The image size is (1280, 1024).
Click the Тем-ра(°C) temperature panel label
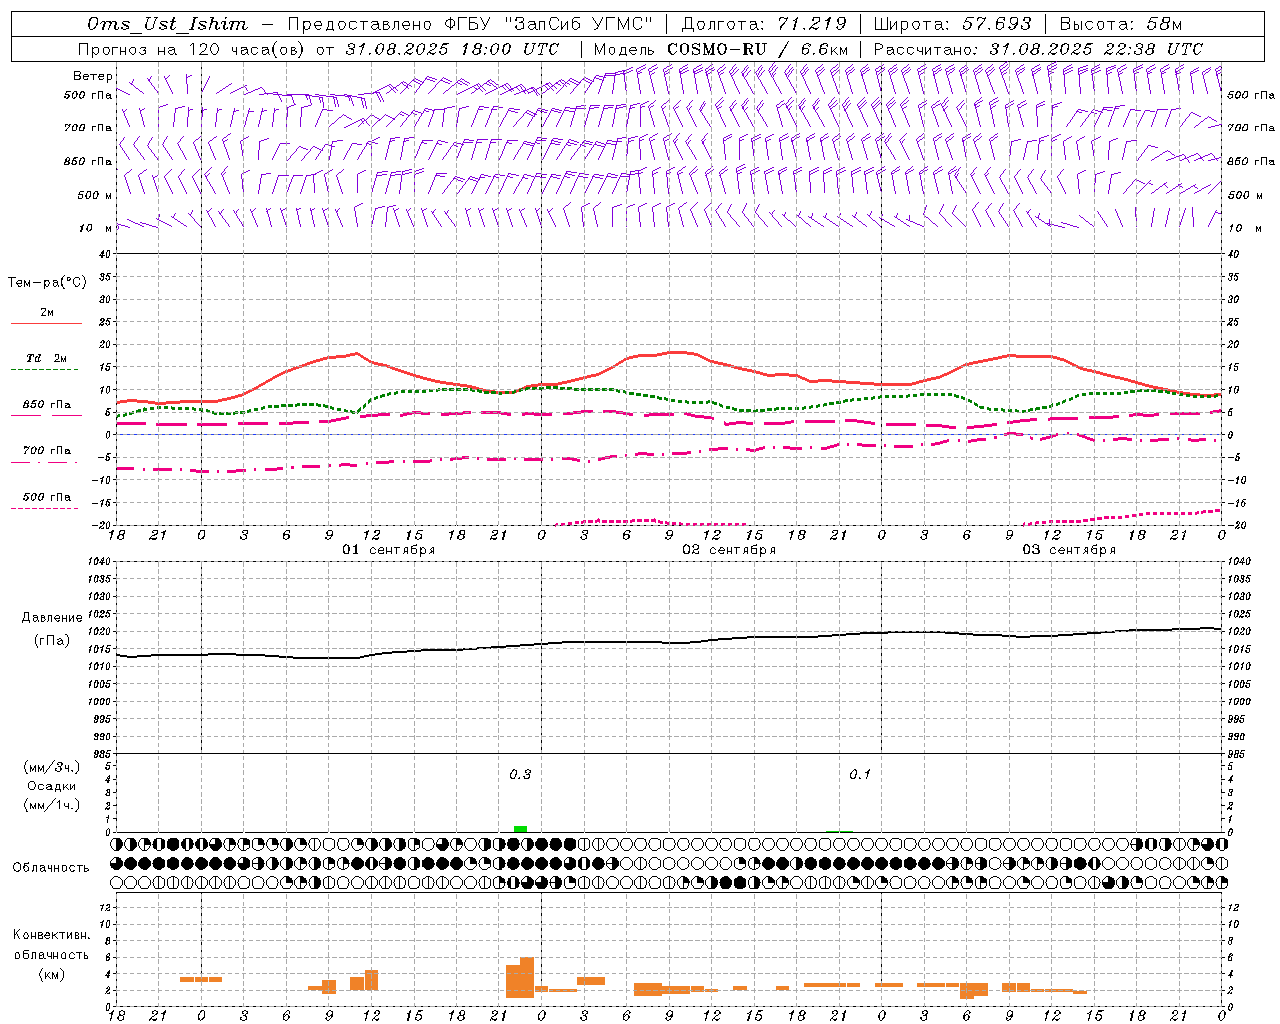coord(47,283)
